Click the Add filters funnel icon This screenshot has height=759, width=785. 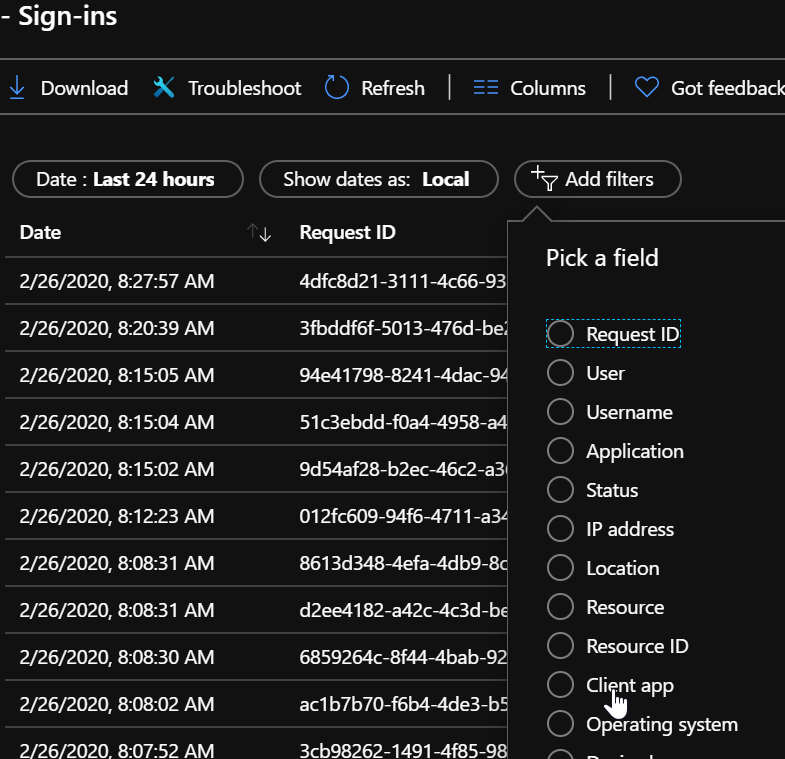544,179
